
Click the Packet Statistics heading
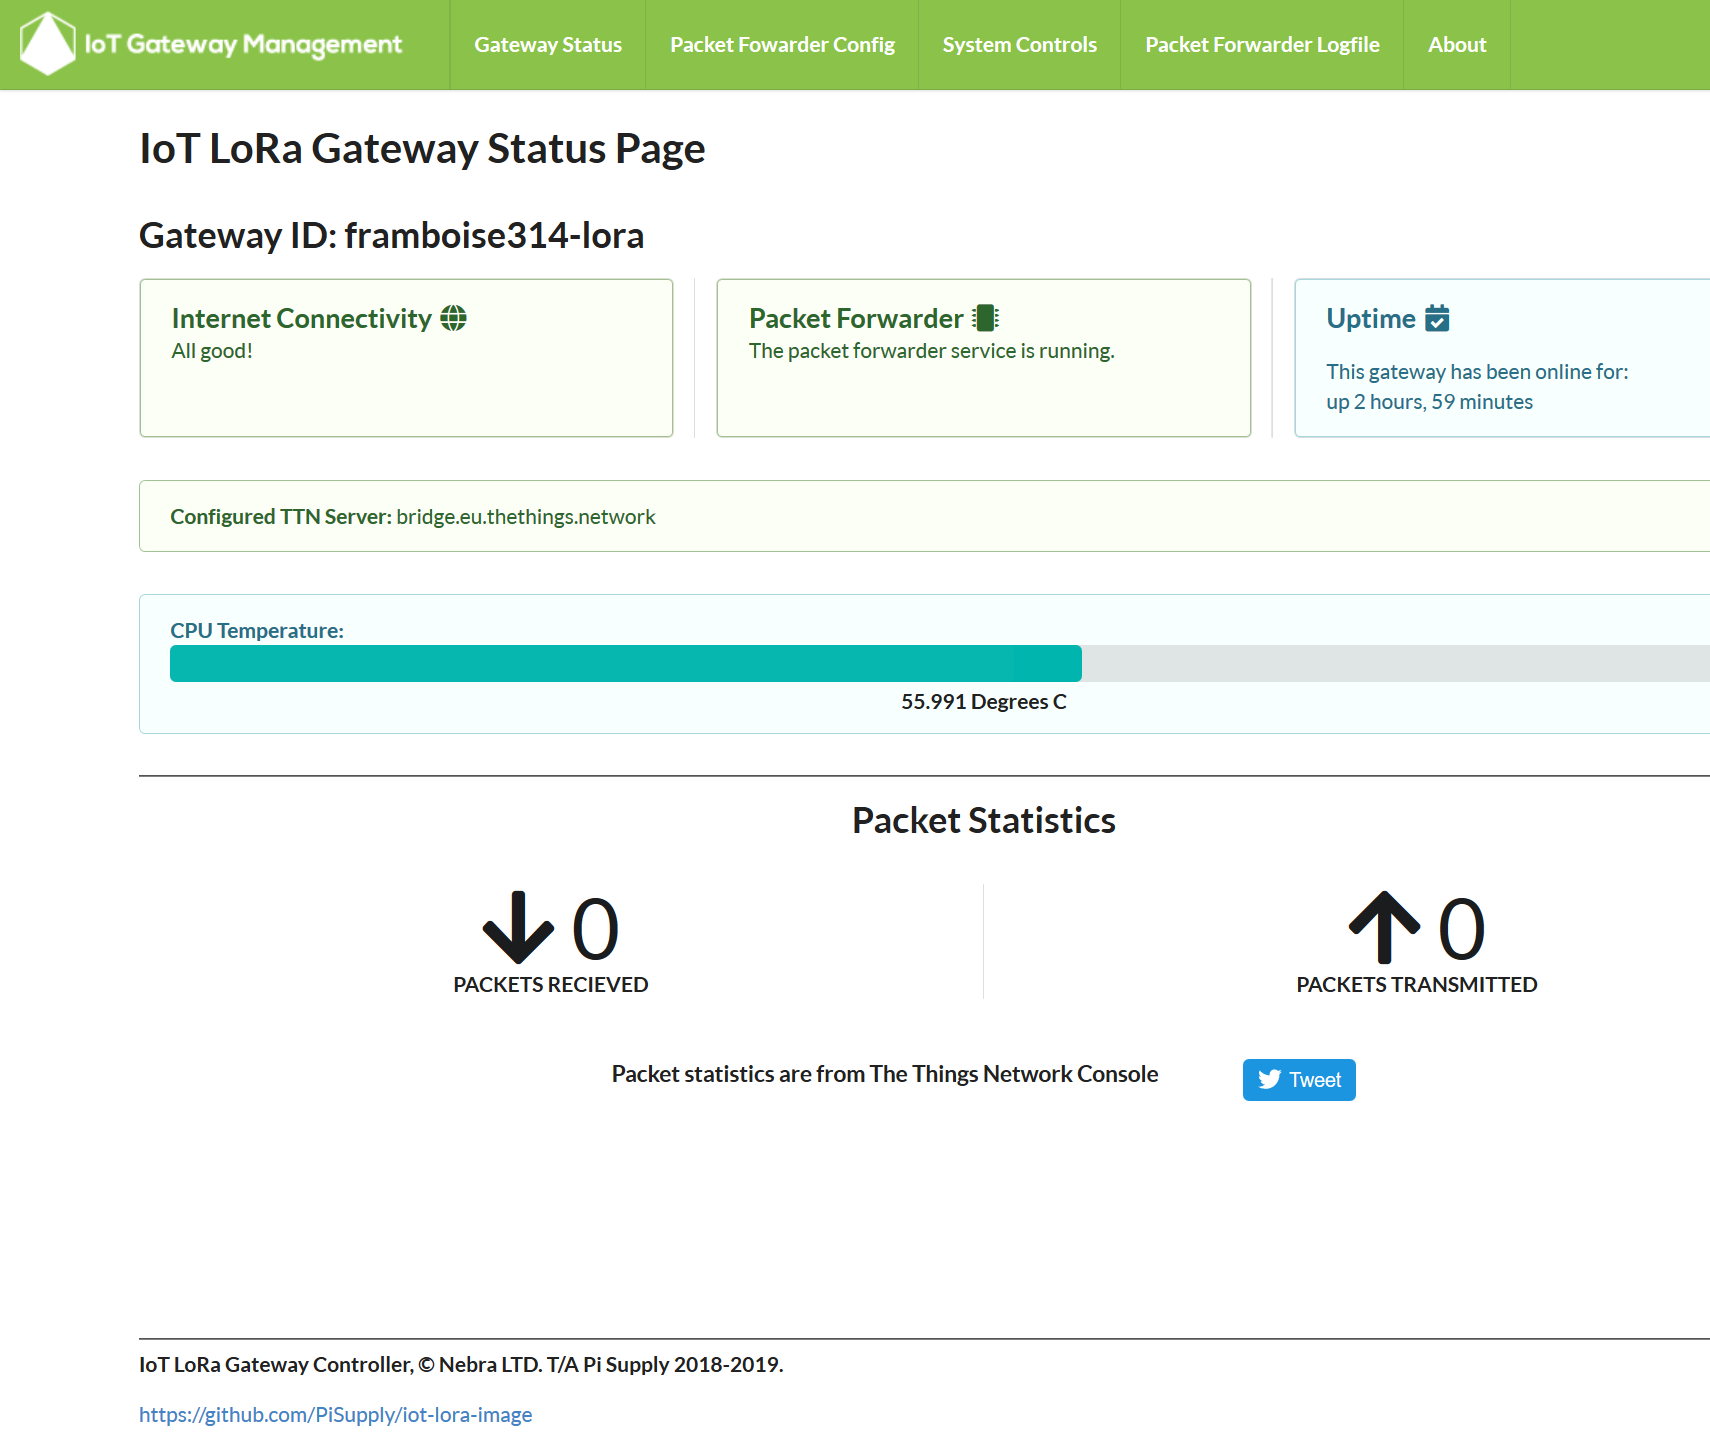984,820
